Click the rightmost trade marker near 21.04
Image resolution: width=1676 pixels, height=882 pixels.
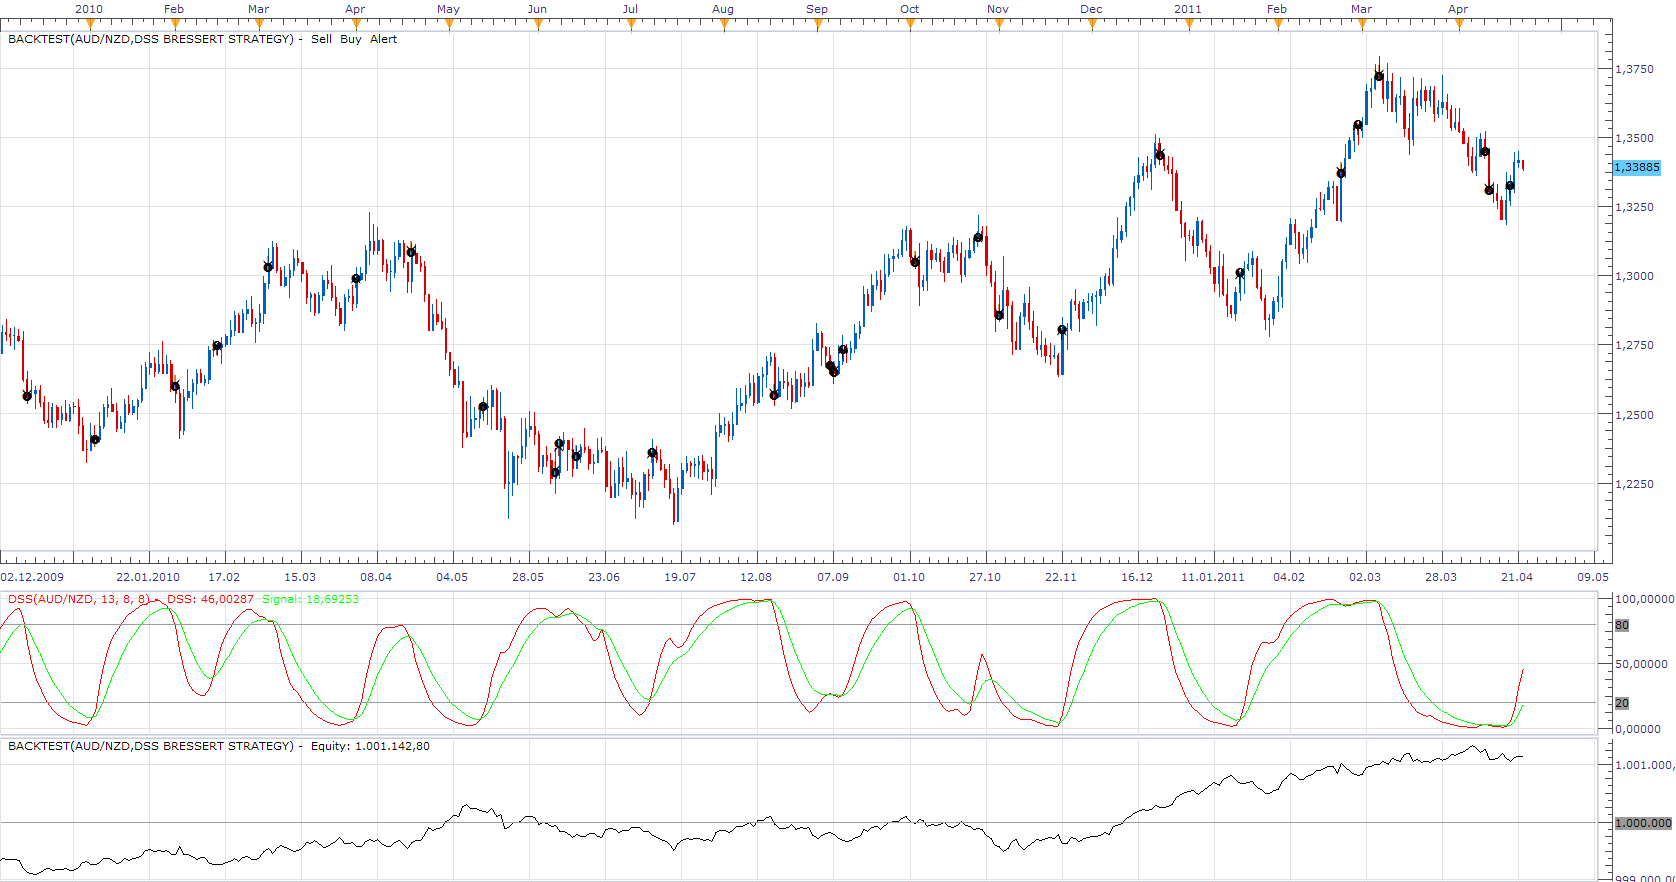click(1510, 186)
